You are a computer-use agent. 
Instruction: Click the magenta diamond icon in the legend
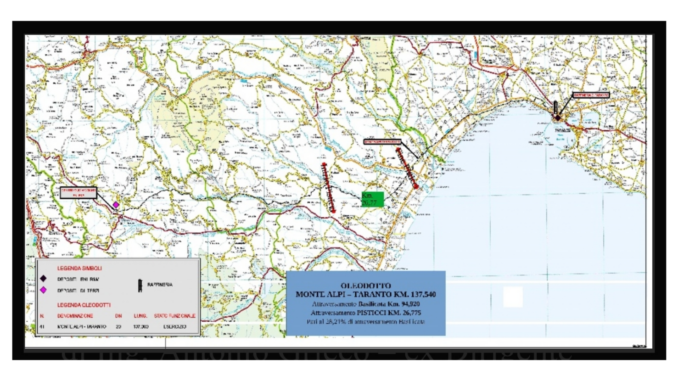click(x=43, y=290)
